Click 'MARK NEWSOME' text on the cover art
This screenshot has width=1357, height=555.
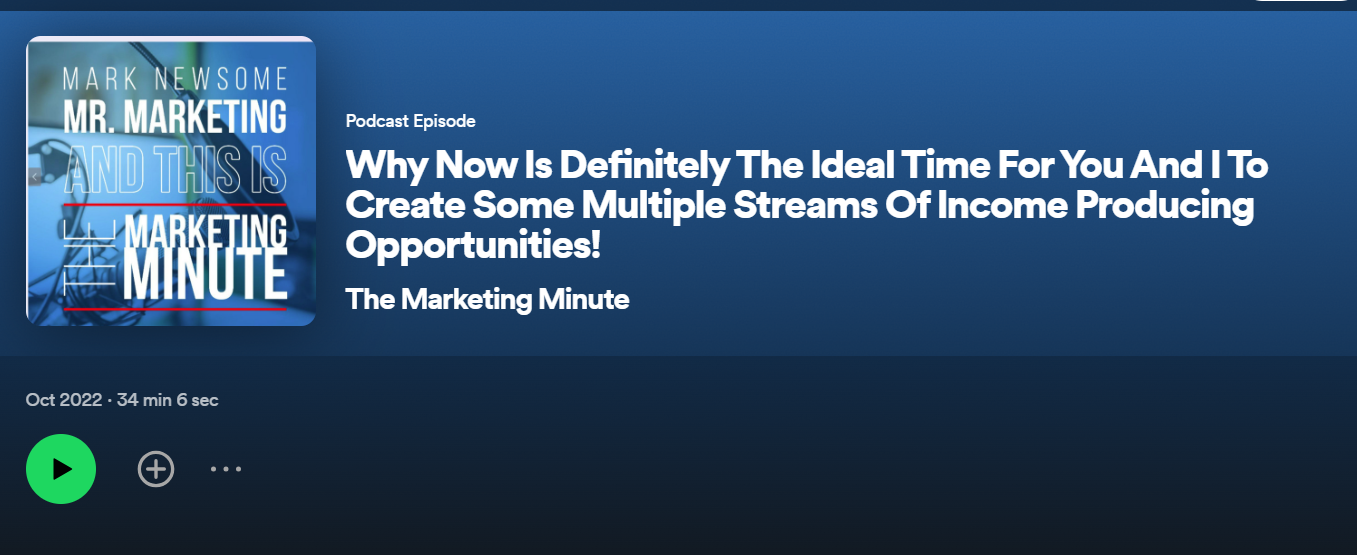point(175,77)
